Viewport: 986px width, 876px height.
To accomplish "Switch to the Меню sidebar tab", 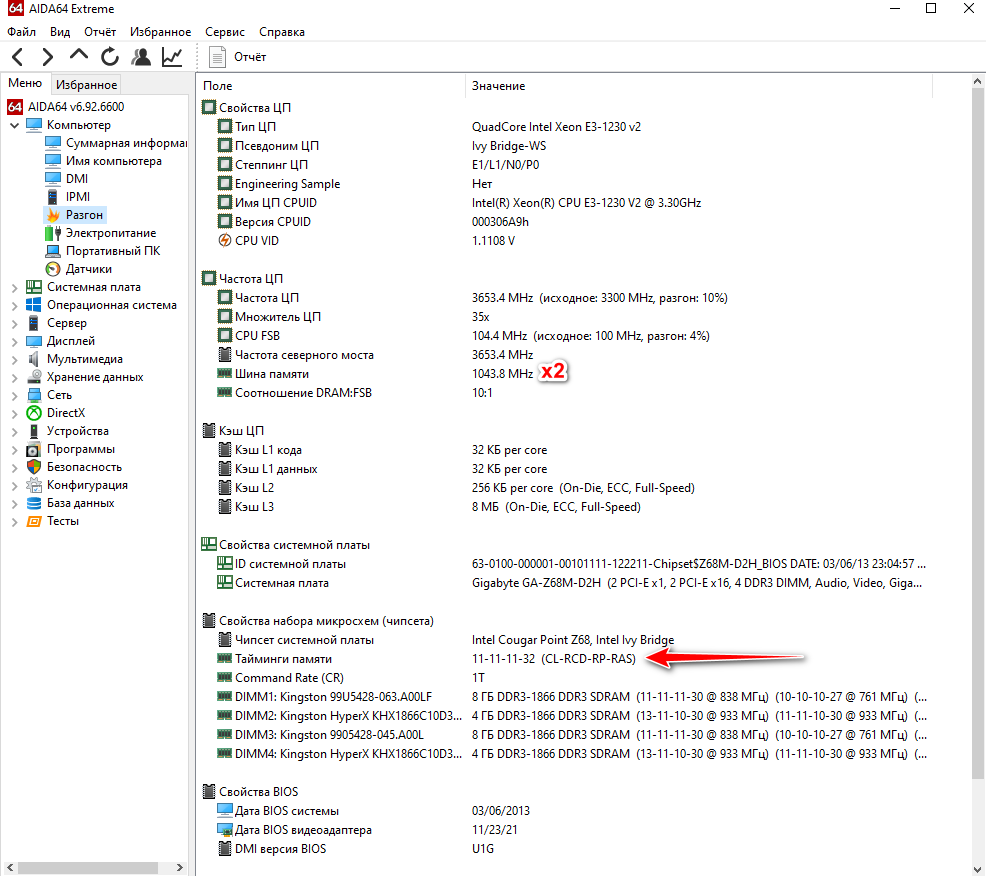I will (x=25, y=84).
